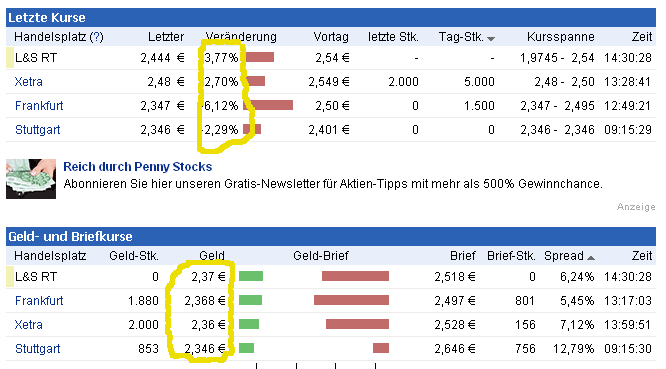The image size is (666, 369).
Task: Open Frankfurt link in Letzte Kurse table
Action: (39, 106)
